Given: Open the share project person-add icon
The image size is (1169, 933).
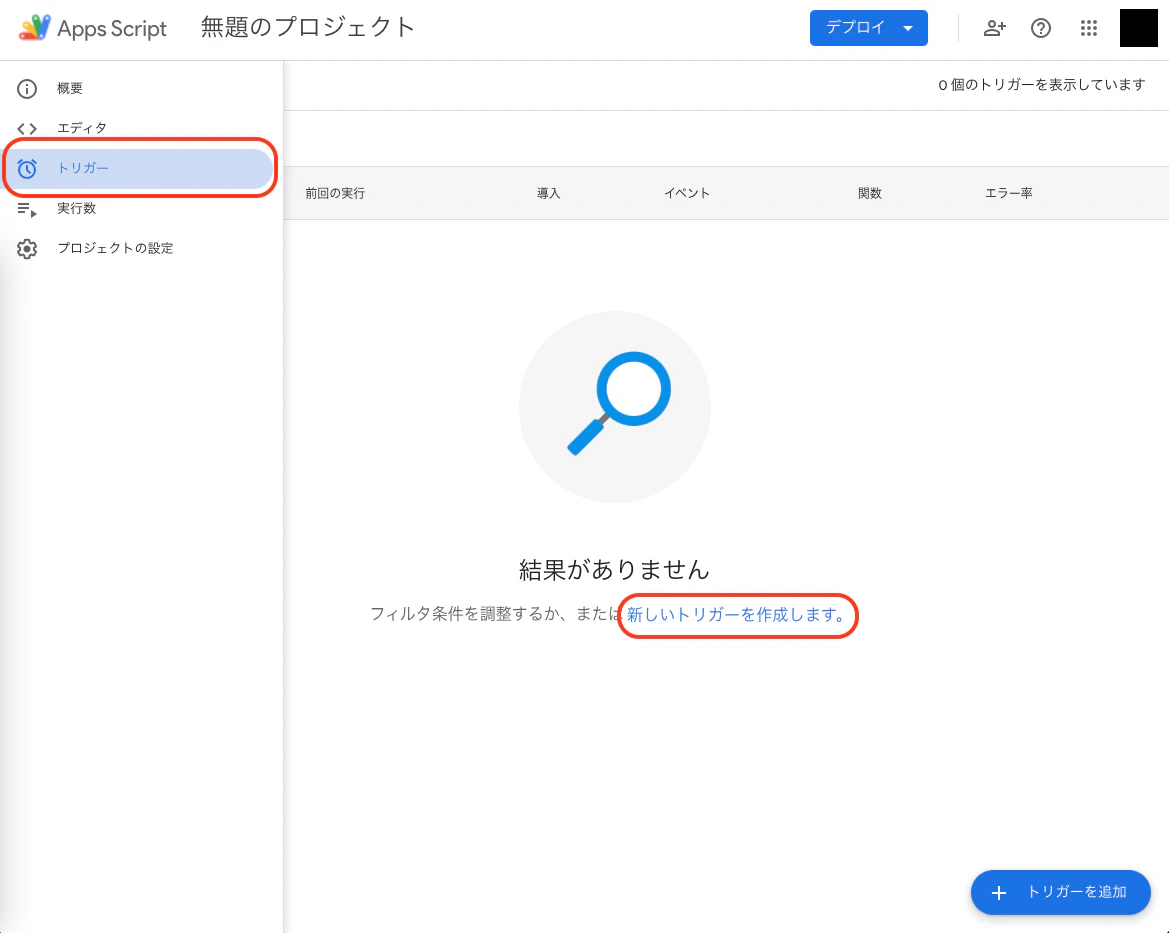Looking at the screenshot, I should pos(994,28).
